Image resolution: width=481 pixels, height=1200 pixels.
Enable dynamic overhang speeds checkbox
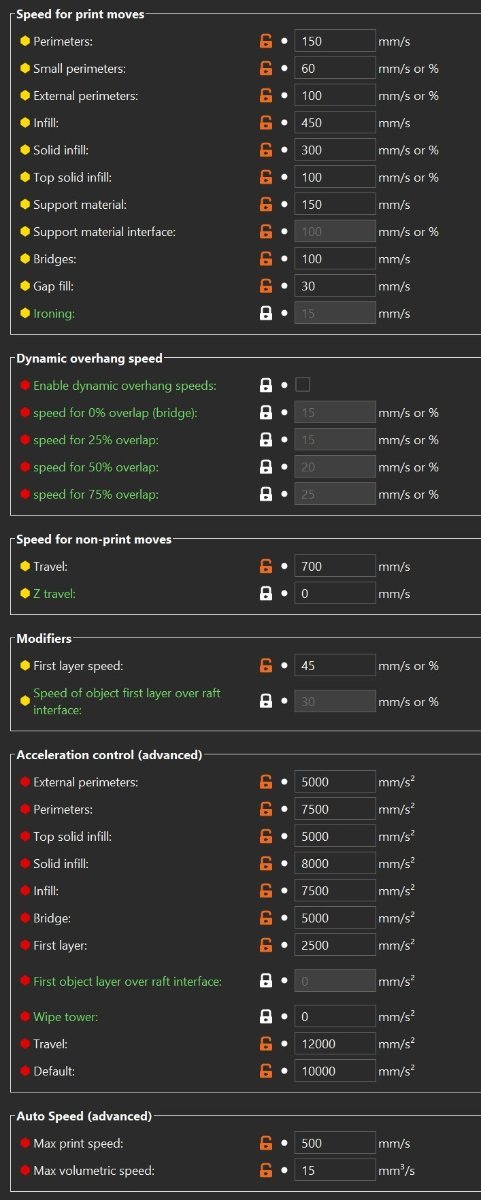(303, 385)
